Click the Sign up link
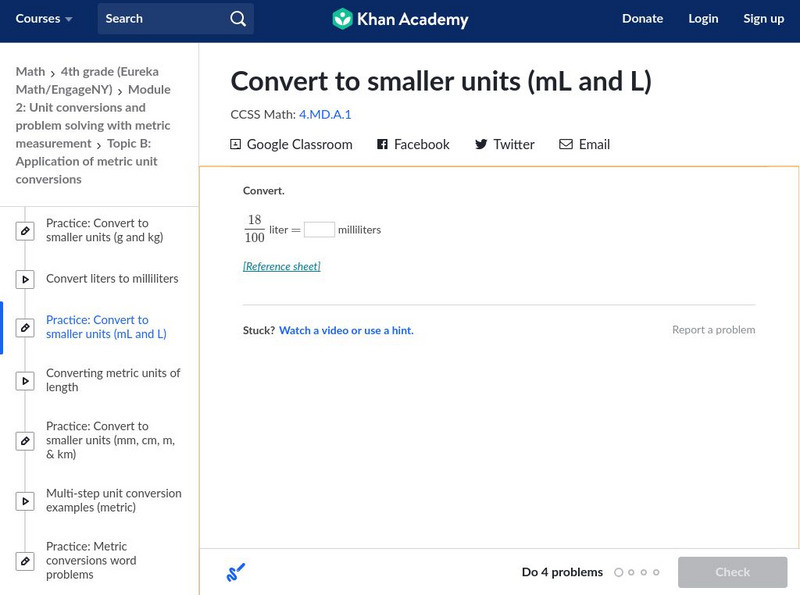Image resolution: width=800 pixels, height=595 pixels. 764,19
